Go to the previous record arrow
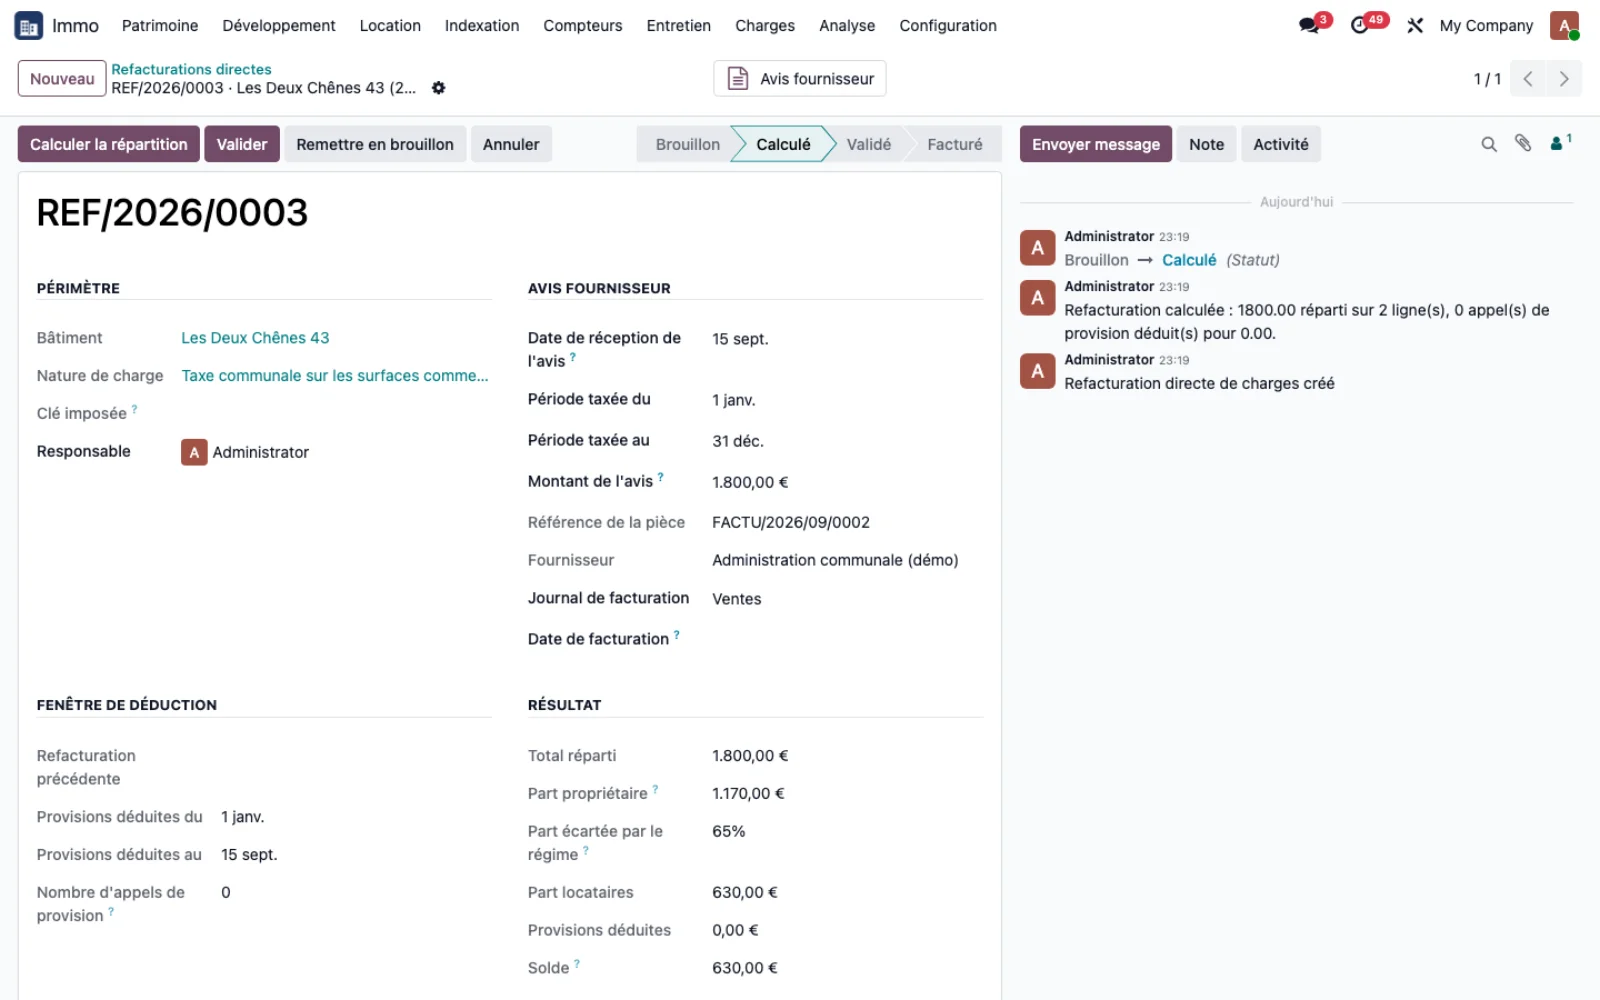 (1528, 79)
